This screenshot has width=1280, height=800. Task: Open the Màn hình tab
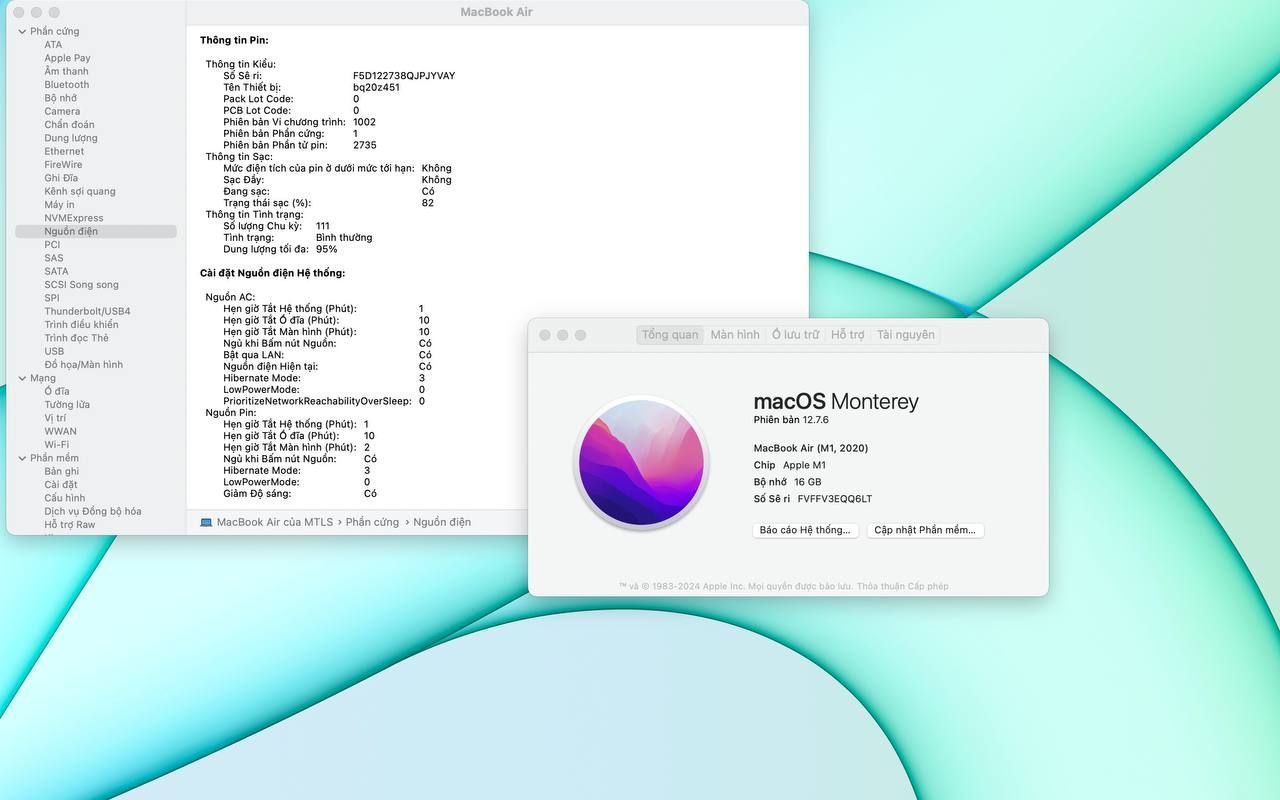coord(735,335)
